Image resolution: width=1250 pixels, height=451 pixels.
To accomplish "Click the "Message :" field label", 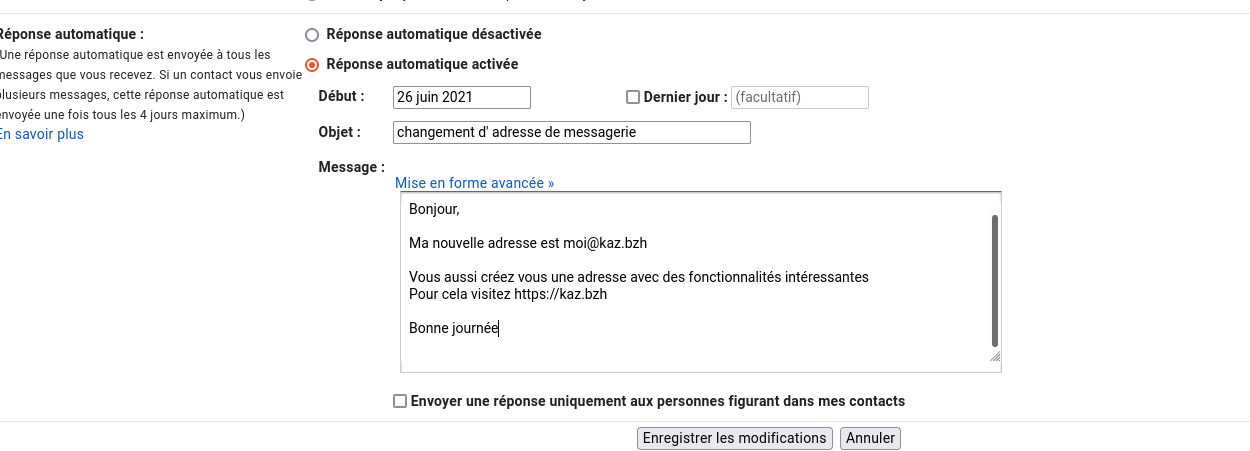I will click(x=351, y=167).
